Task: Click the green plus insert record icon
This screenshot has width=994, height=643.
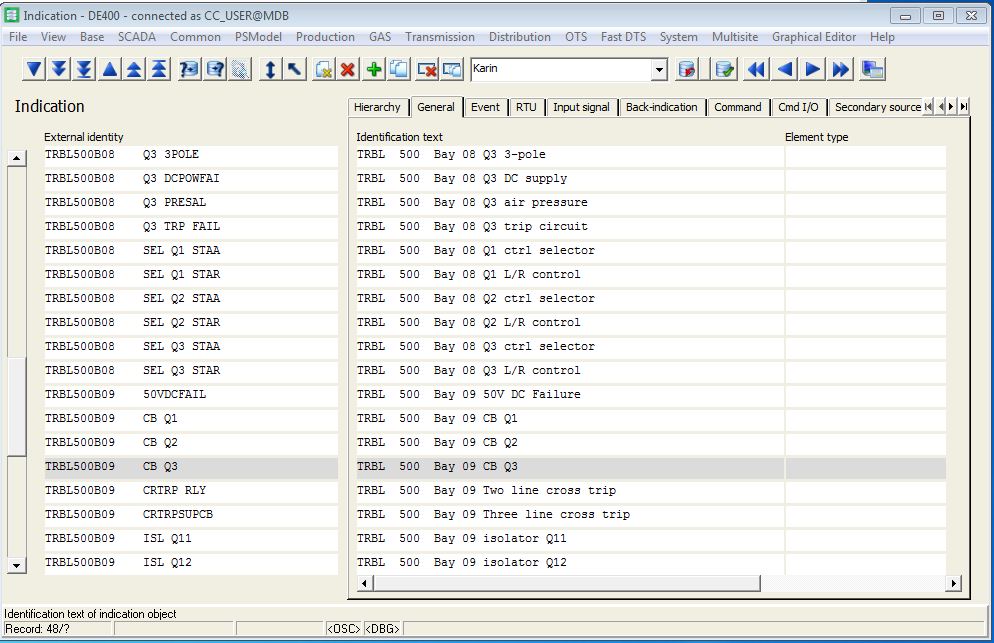Action: pyautogui.click(x=374, y=68)
